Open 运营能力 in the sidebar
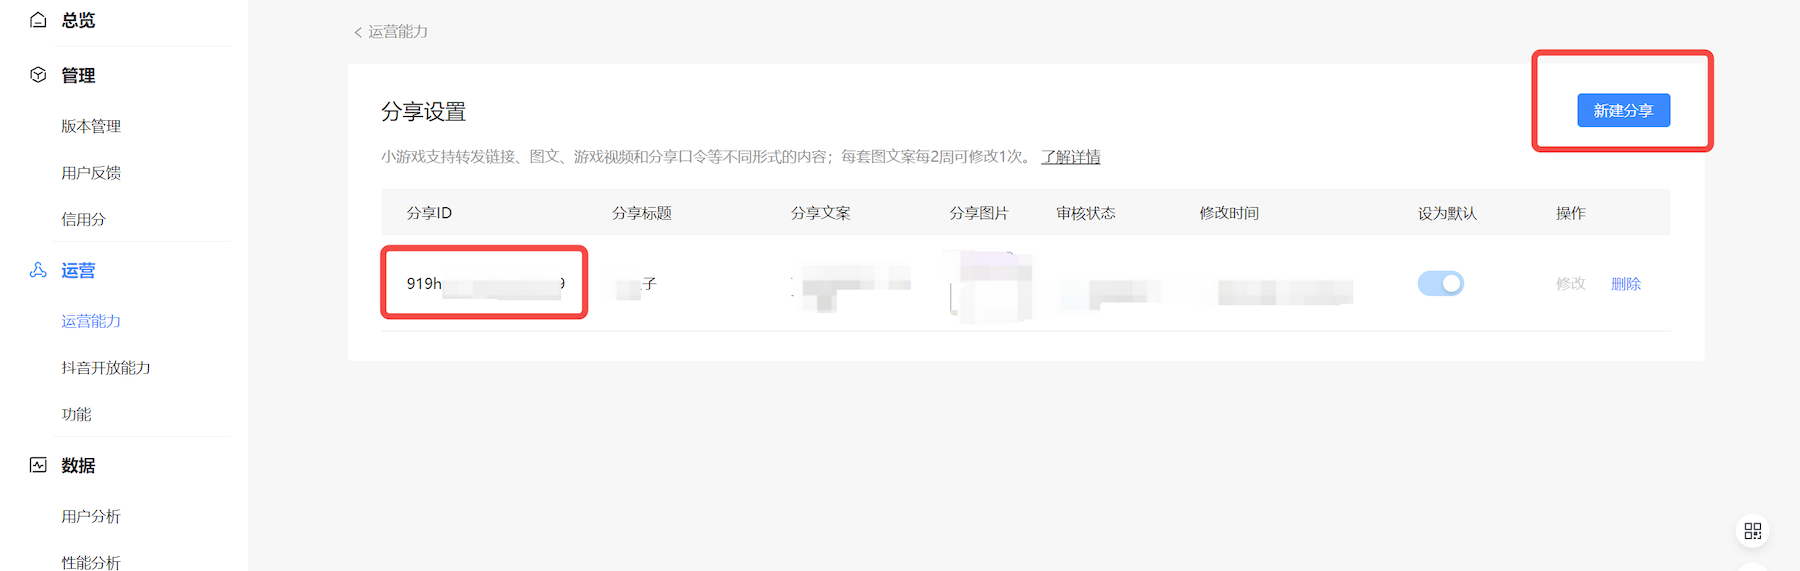This screenshot has width=1800, height=571. tap(91, 321)
